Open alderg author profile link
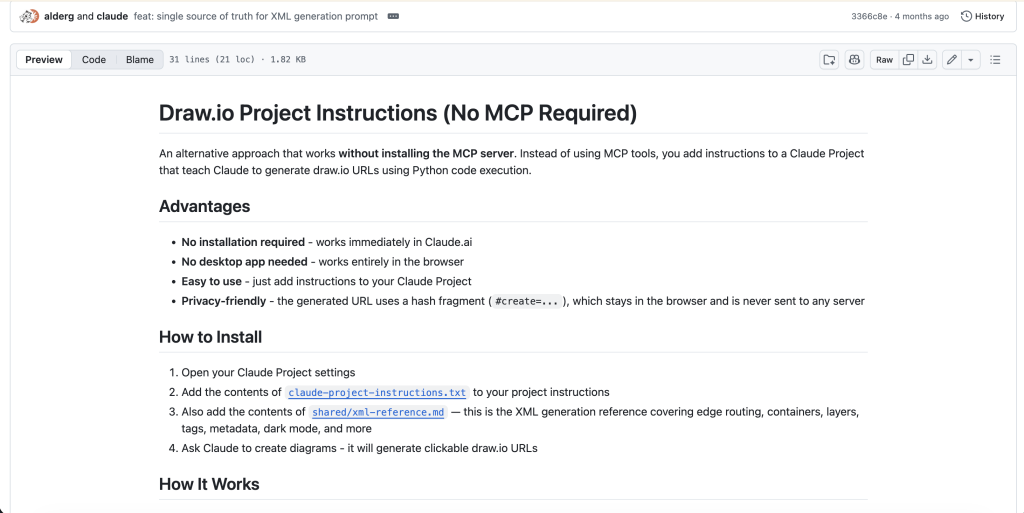The height and width of the screenshot is (513, 1024). click(x=59, y=16)
